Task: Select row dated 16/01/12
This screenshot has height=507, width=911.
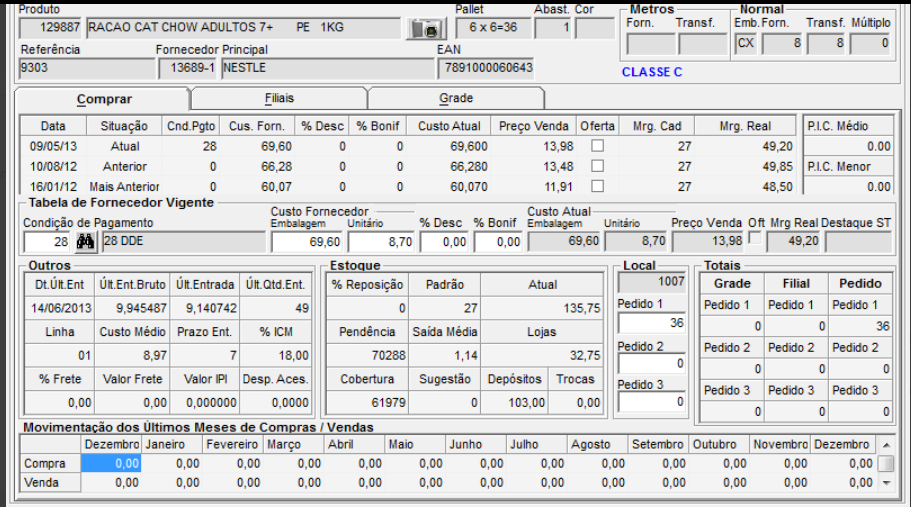Action: tap(408, 186)
